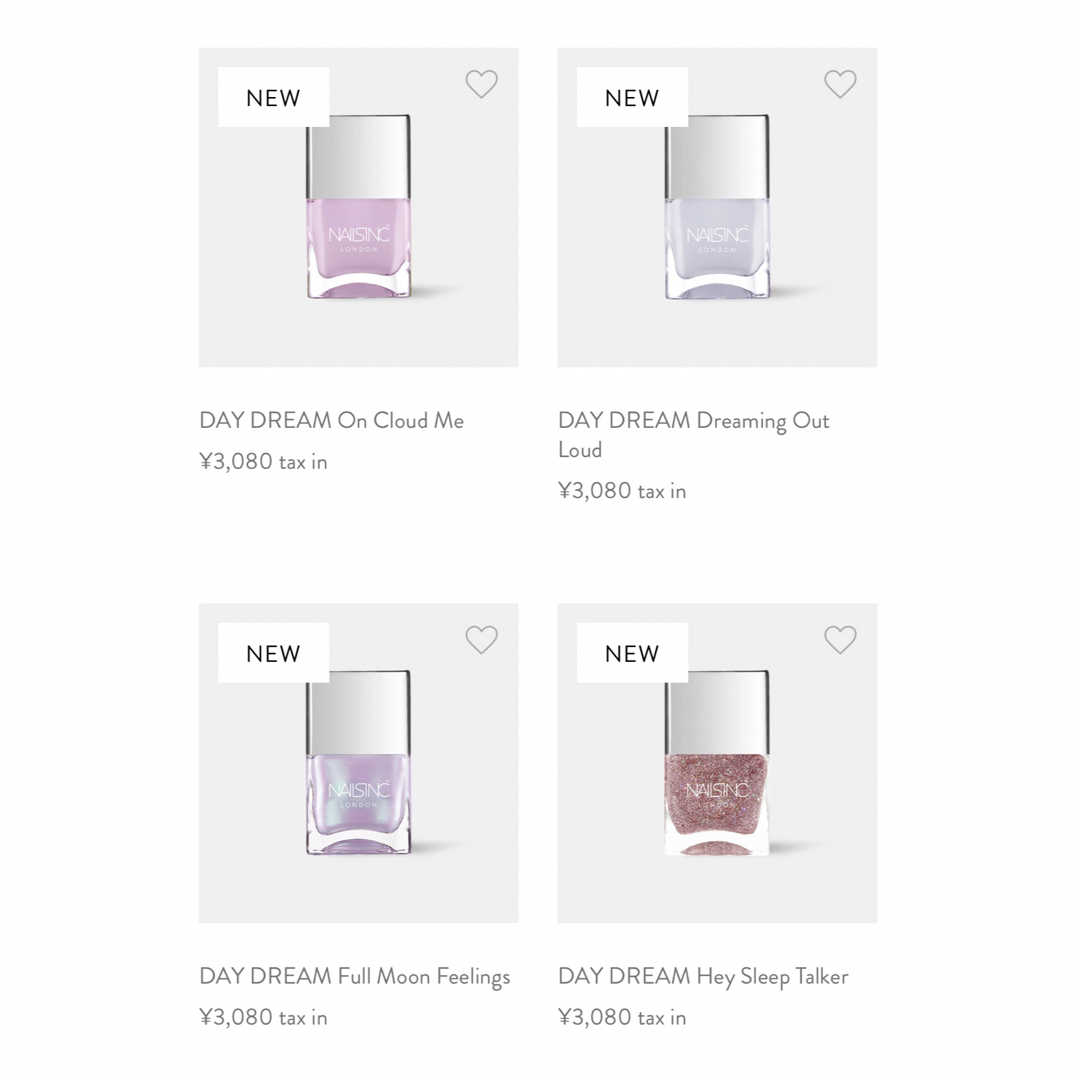Add DAY DREAM Dreaming Out Loud to wishlist
The image size is (1080, 1080).
tap(840, 84)
